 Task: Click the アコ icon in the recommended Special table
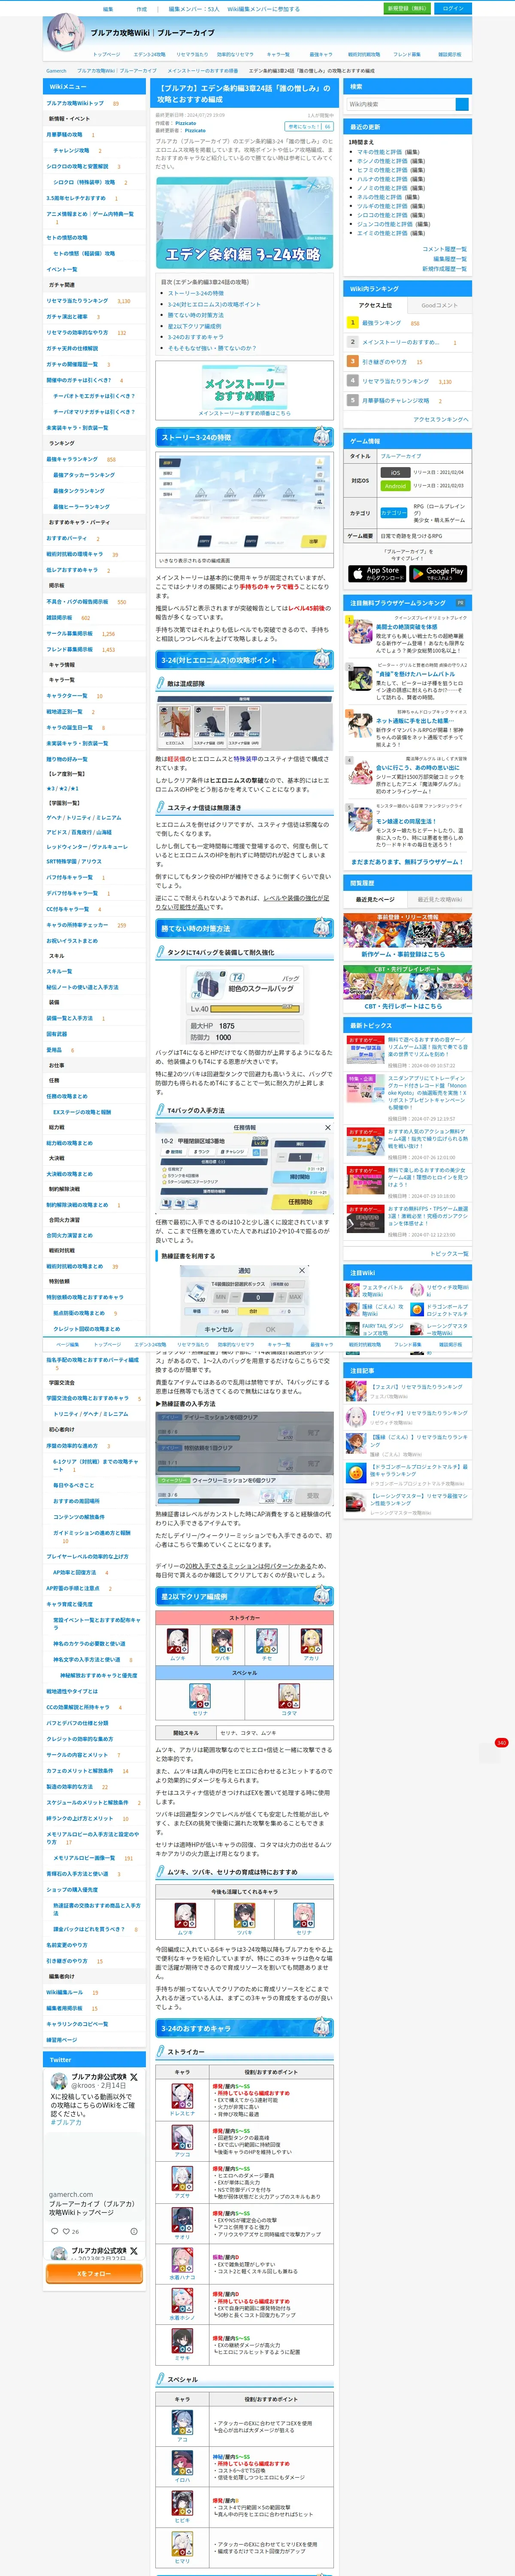coord(182,2422)
